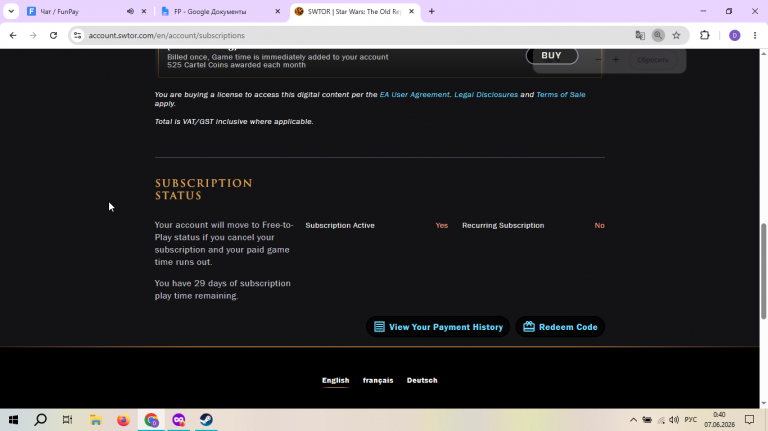Close the FunPay tab
Image resolution: width=768 pixels, height=431 pixels.
pyautogui.click(x=144, y=11)
